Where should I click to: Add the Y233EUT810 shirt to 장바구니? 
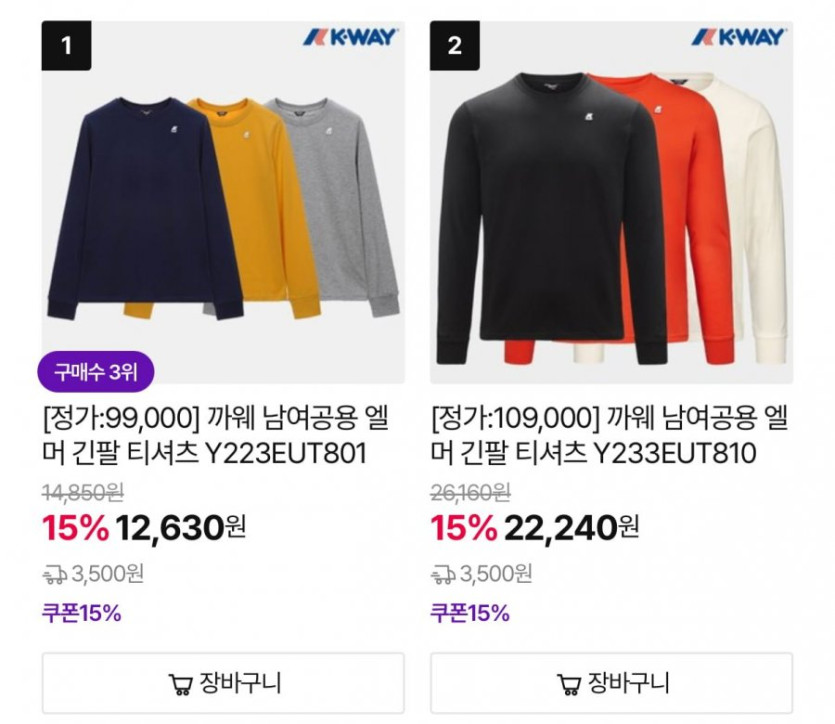tap(611, 683)
